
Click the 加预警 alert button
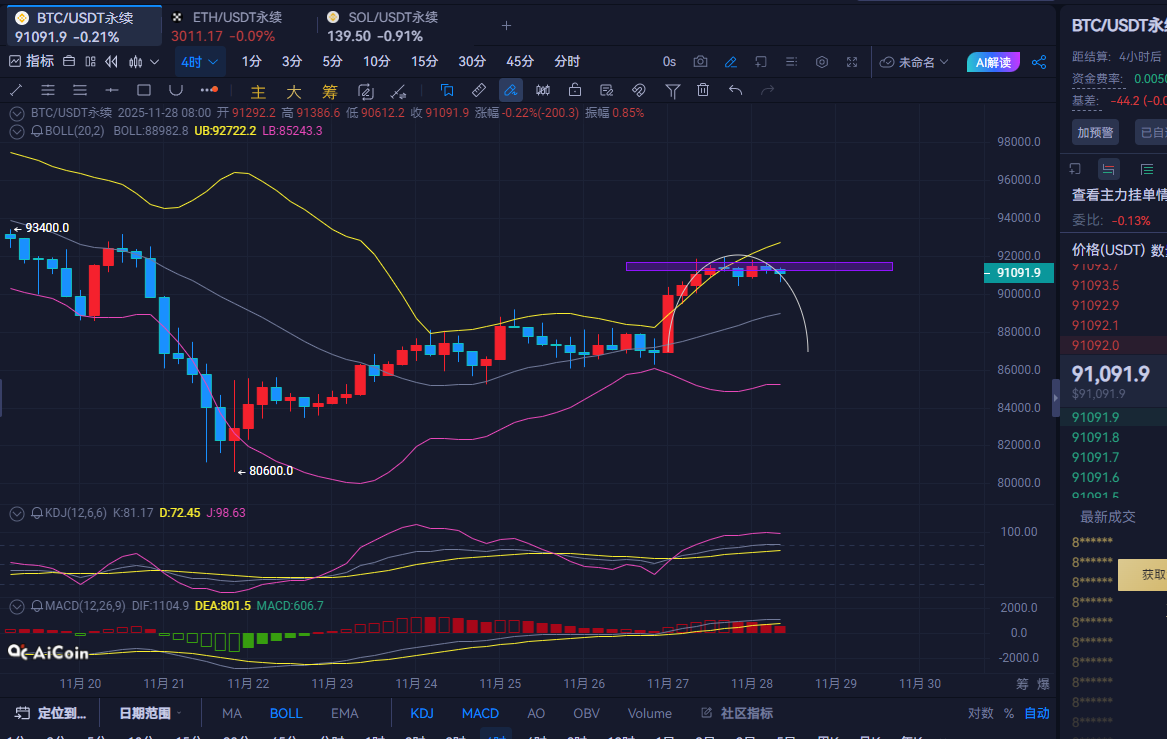pyautogui.click(x=1096, y=132)
